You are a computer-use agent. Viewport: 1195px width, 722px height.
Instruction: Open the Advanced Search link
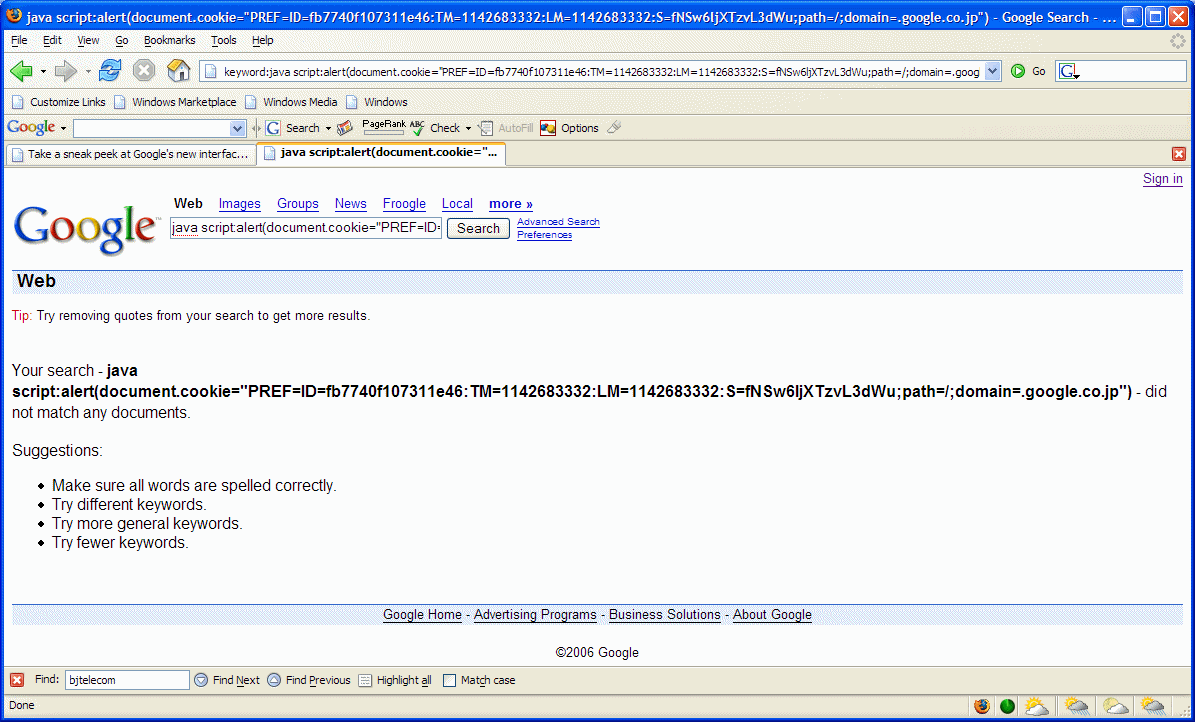tap(558, 222)
